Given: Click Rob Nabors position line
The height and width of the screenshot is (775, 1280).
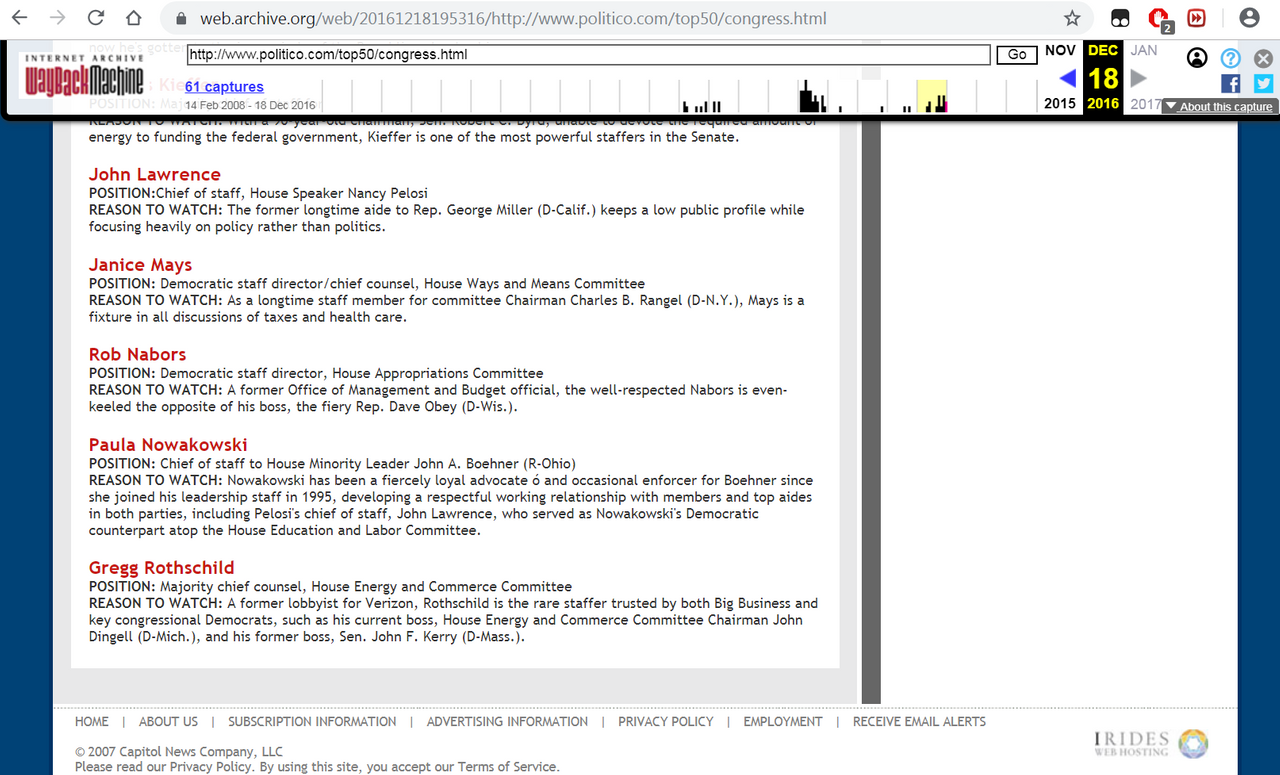Looking at the screenshot, I should tap(316, 373).
